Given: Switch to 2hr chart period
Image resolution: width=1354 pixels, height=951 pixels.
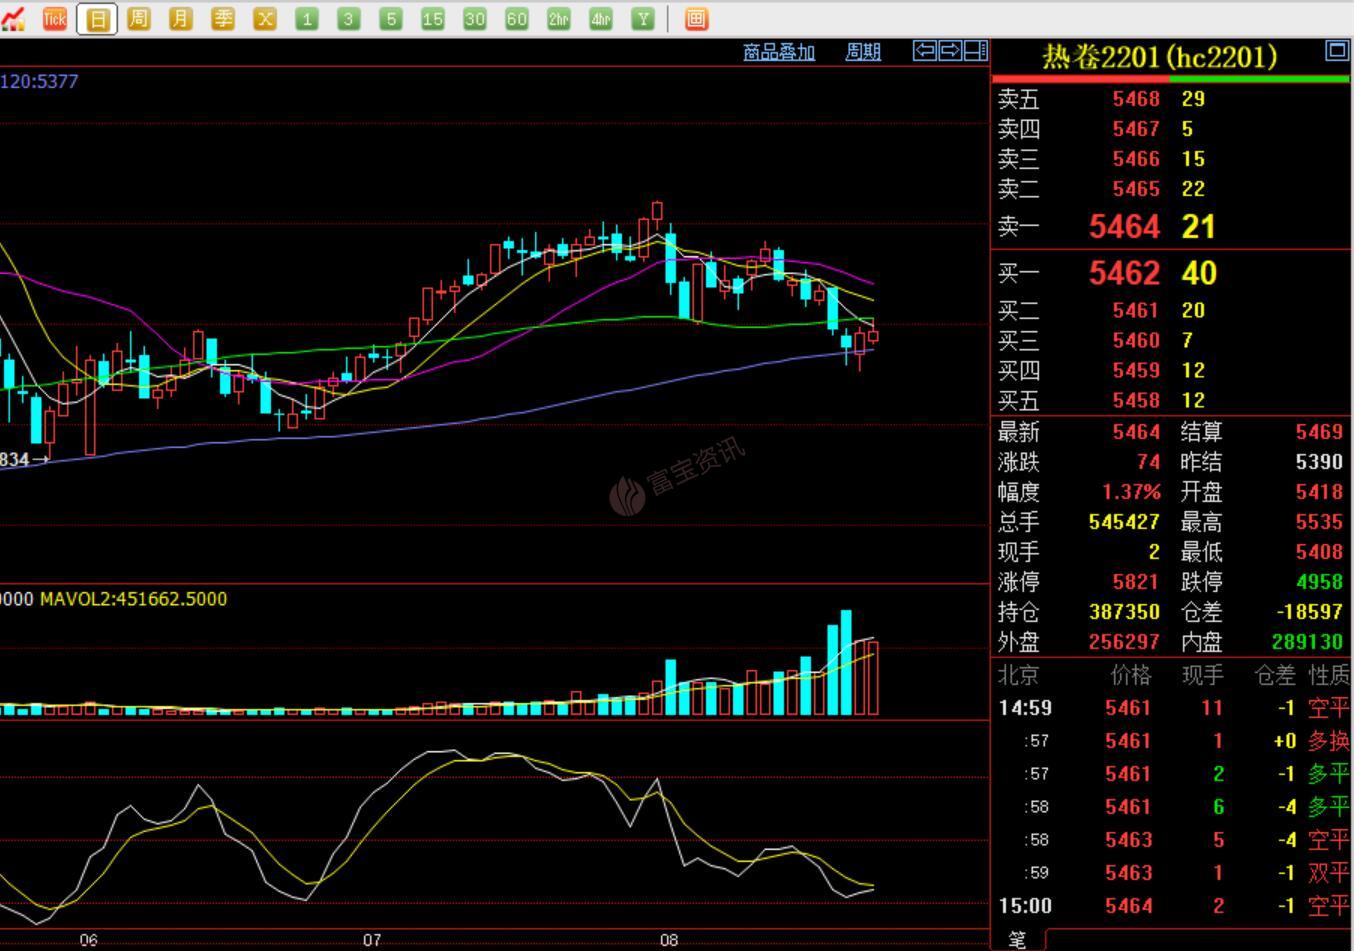Looking at the screenshot, I should coord(559,18).
